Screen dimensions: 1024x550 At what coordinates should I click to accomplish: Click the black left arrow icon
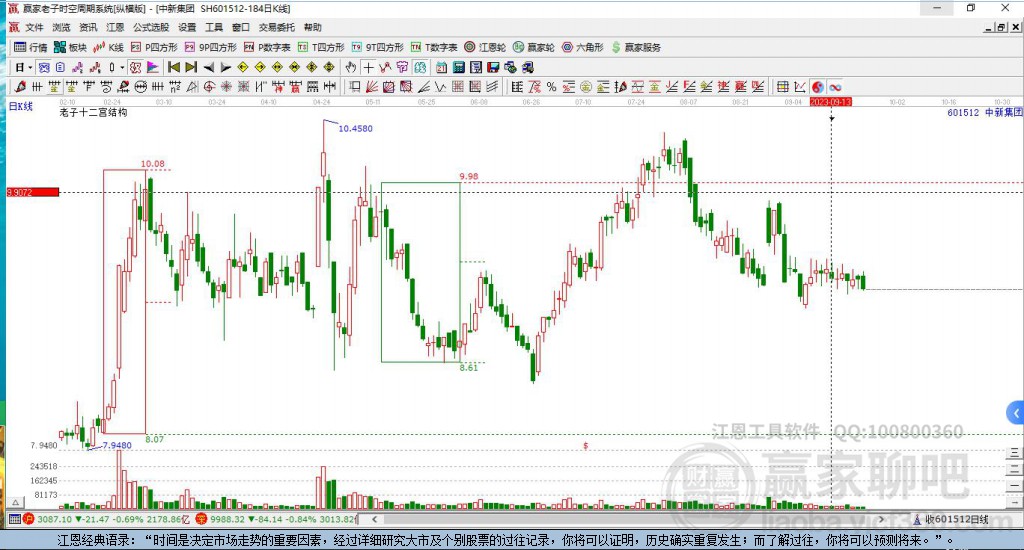[208, 67]
